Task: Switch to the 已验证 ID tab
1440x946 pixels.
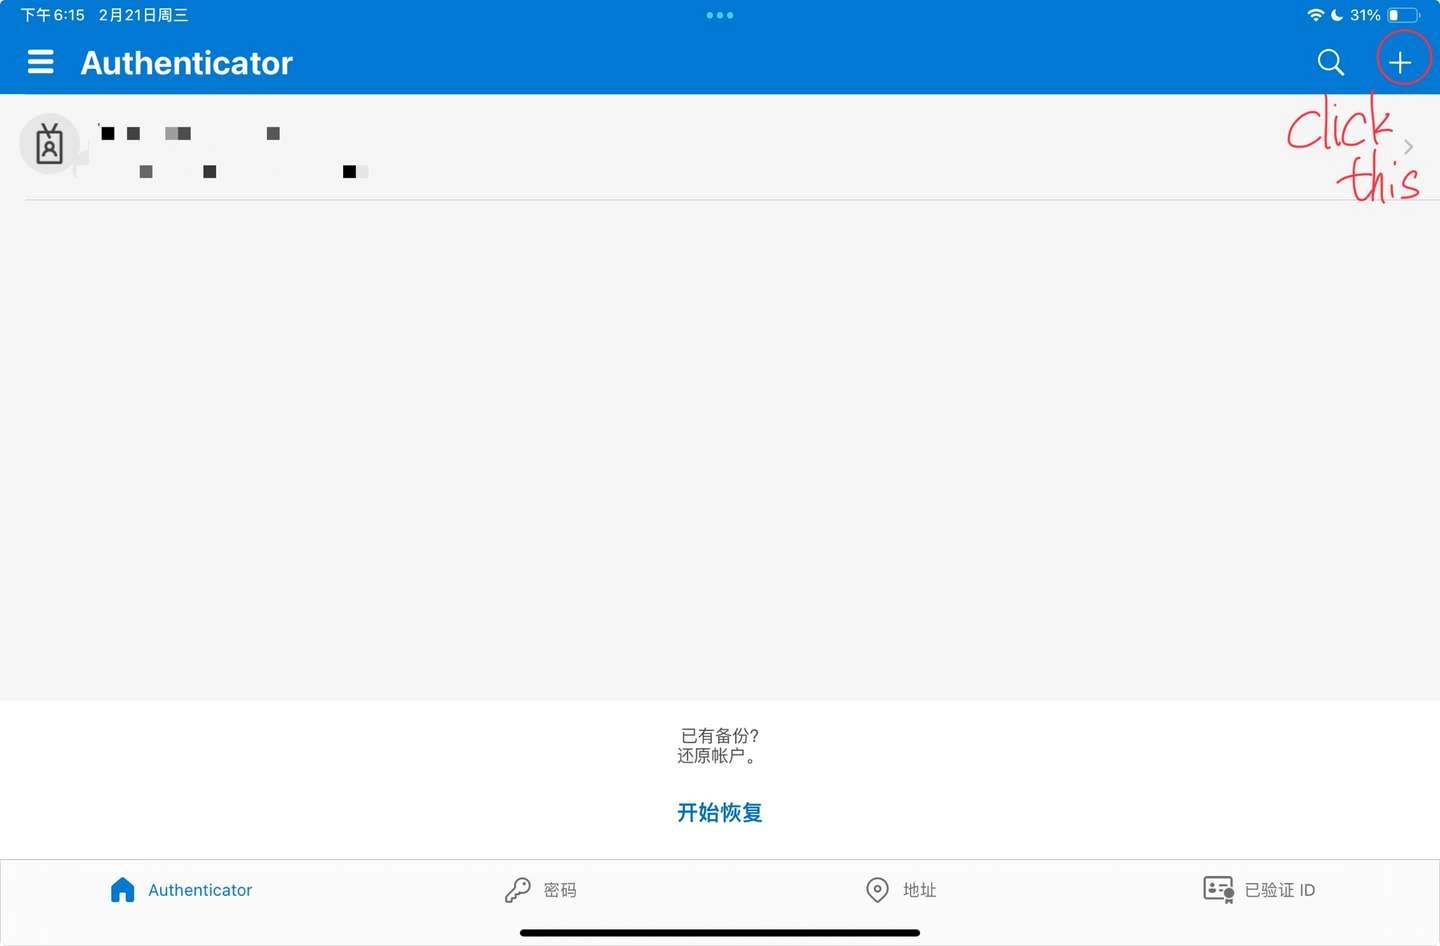Action: pyautogui.click(x=1259, y=890)
